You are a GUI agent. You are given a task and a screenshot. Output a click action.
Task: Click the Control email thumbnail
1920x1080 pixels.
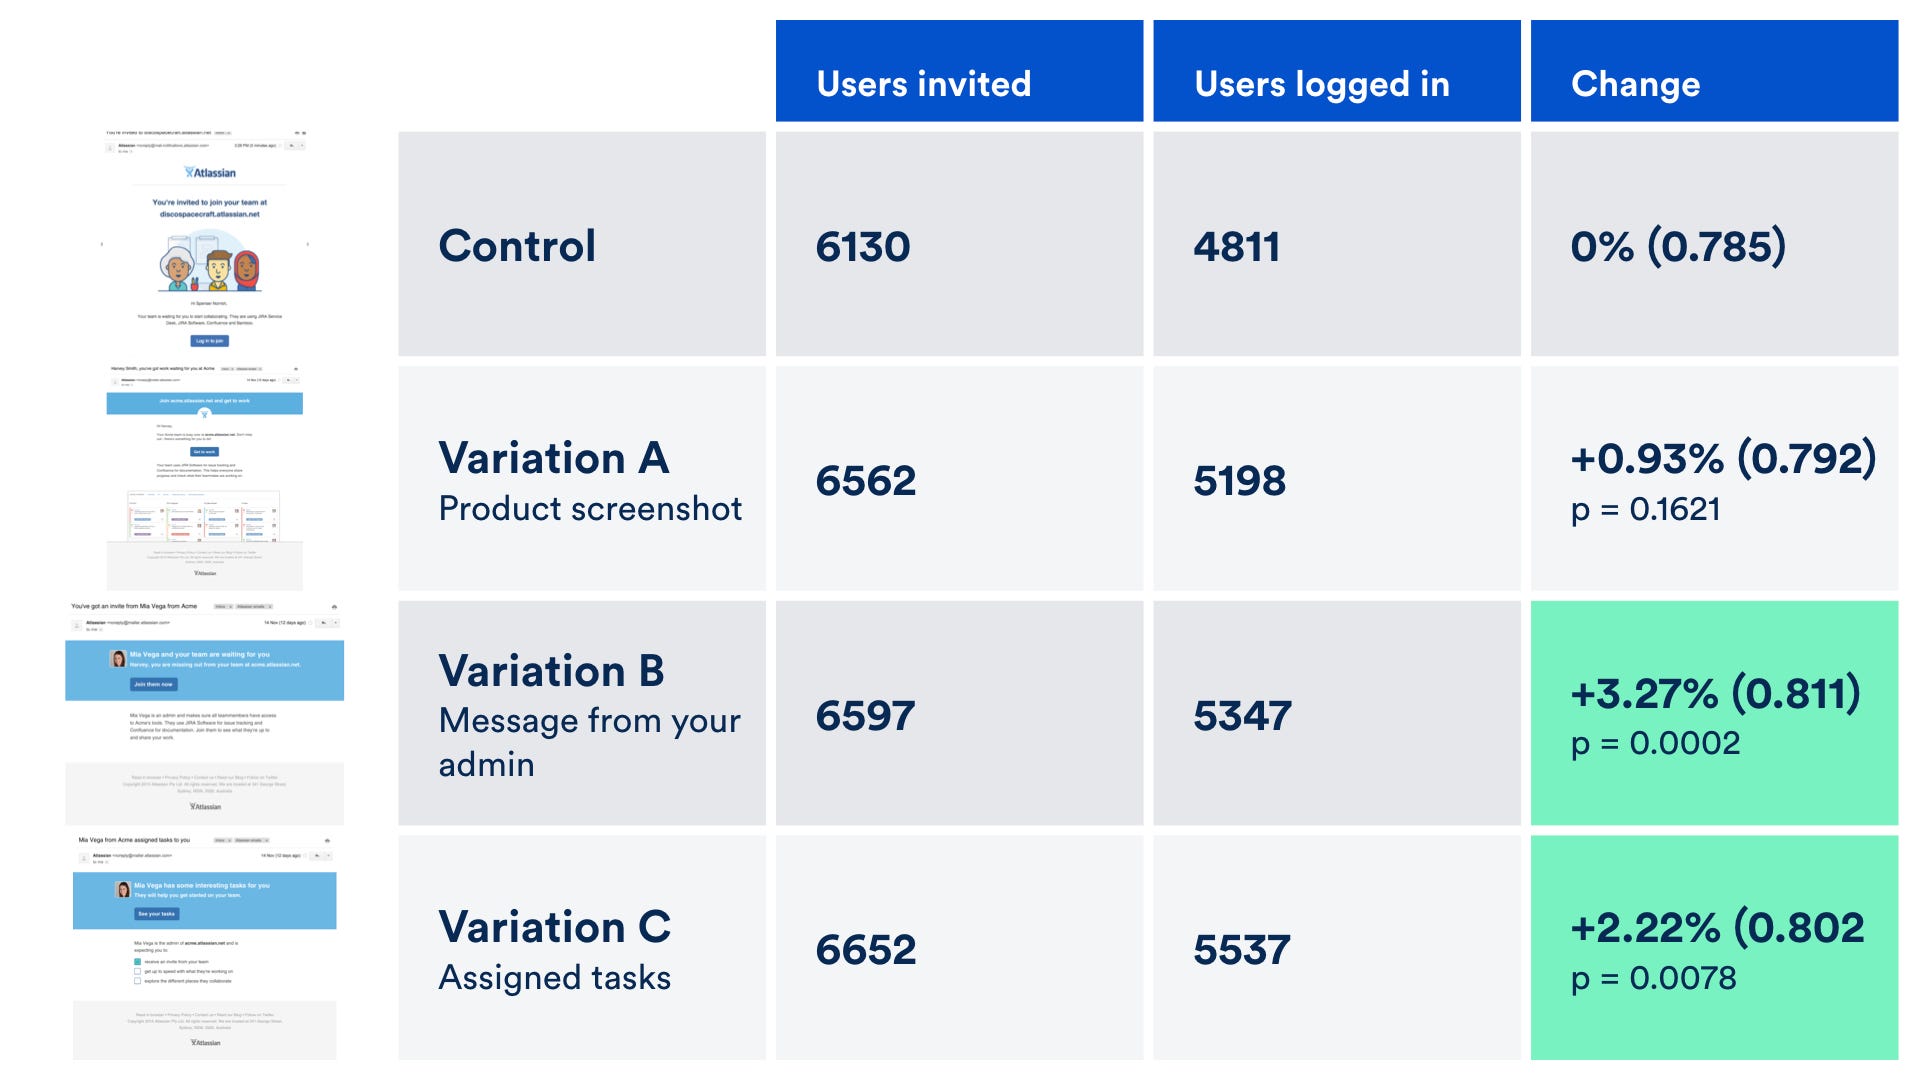pyautogui.click(x=206, y=240)
